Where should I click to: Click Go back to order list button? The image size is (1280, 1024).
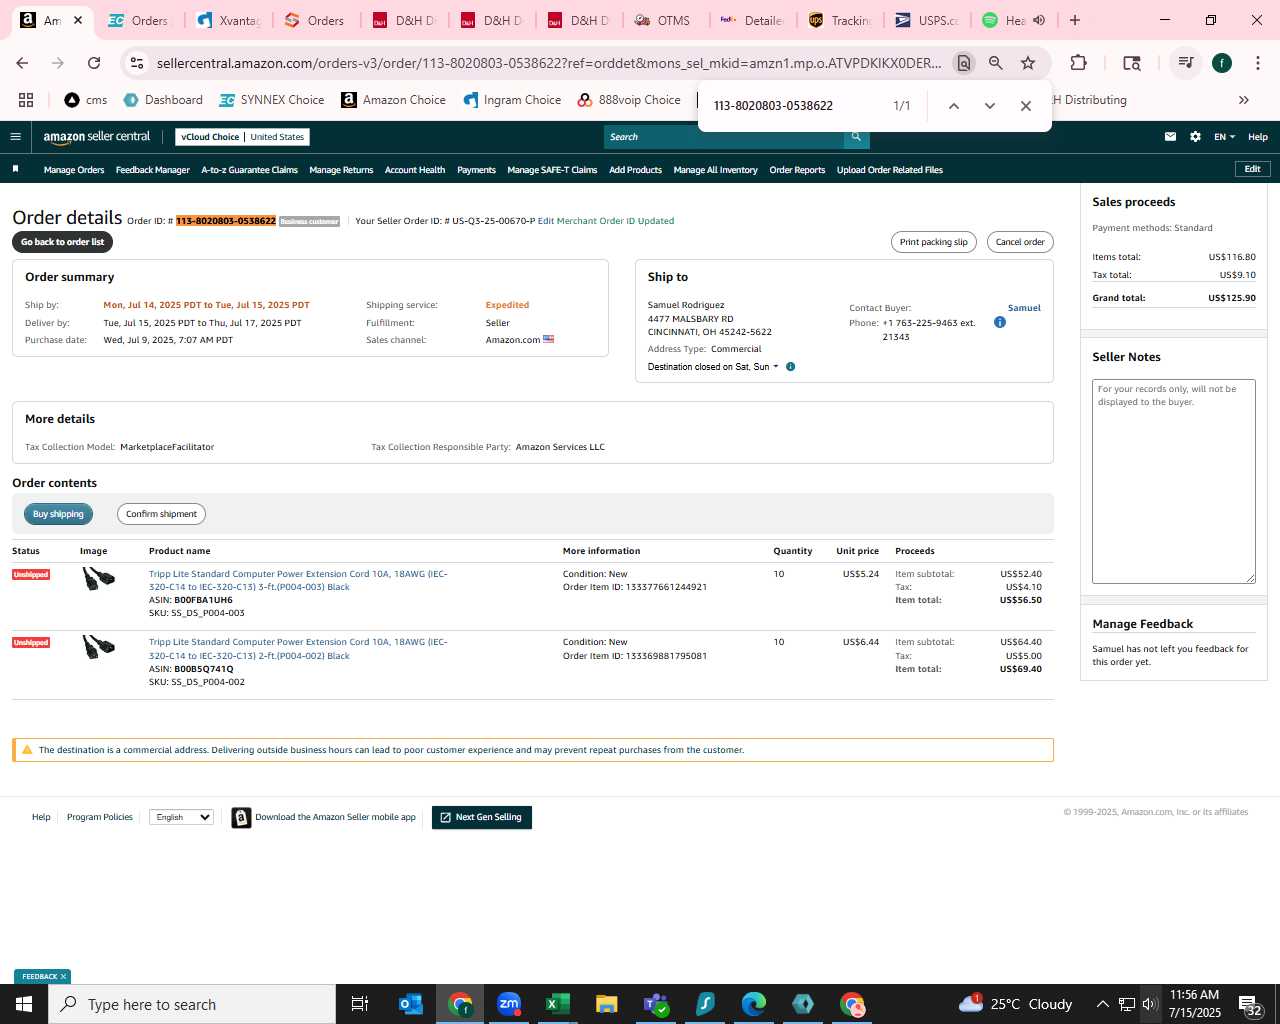click(x=62, y=242)
